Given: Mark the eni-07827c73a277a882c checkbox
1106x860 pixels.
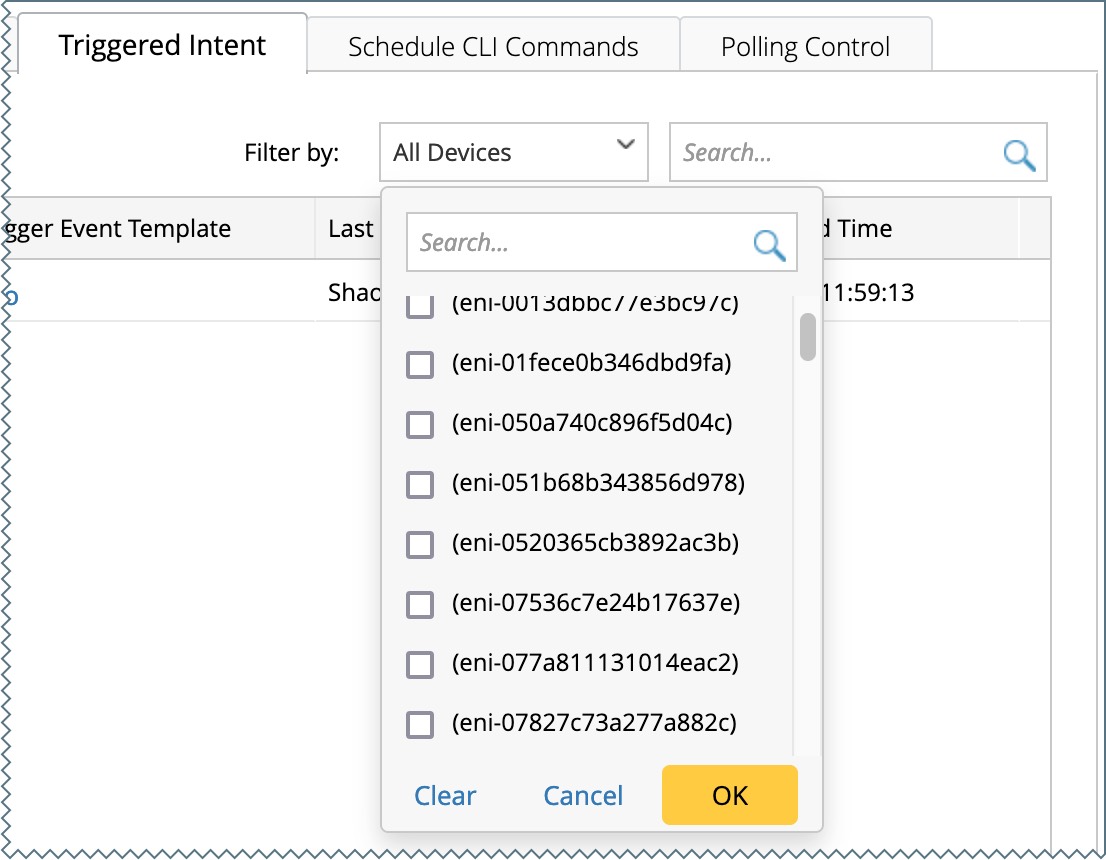Looking at the screenshot, I should click(420, 725).
